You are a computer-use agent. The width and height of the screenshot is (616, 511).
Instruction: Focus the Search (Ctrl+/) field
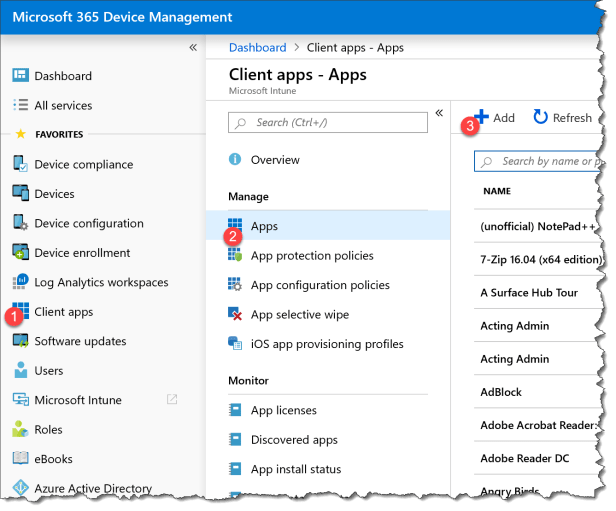(328, 123)
